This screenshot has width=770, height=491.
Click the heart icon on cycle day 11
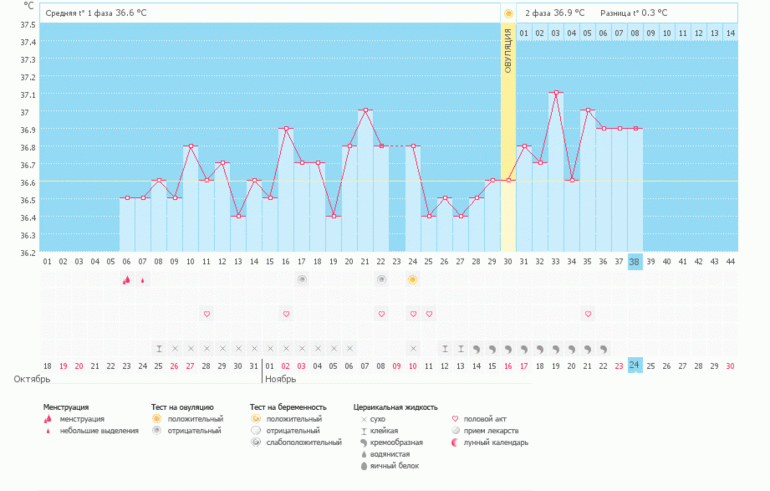(206, 314)
